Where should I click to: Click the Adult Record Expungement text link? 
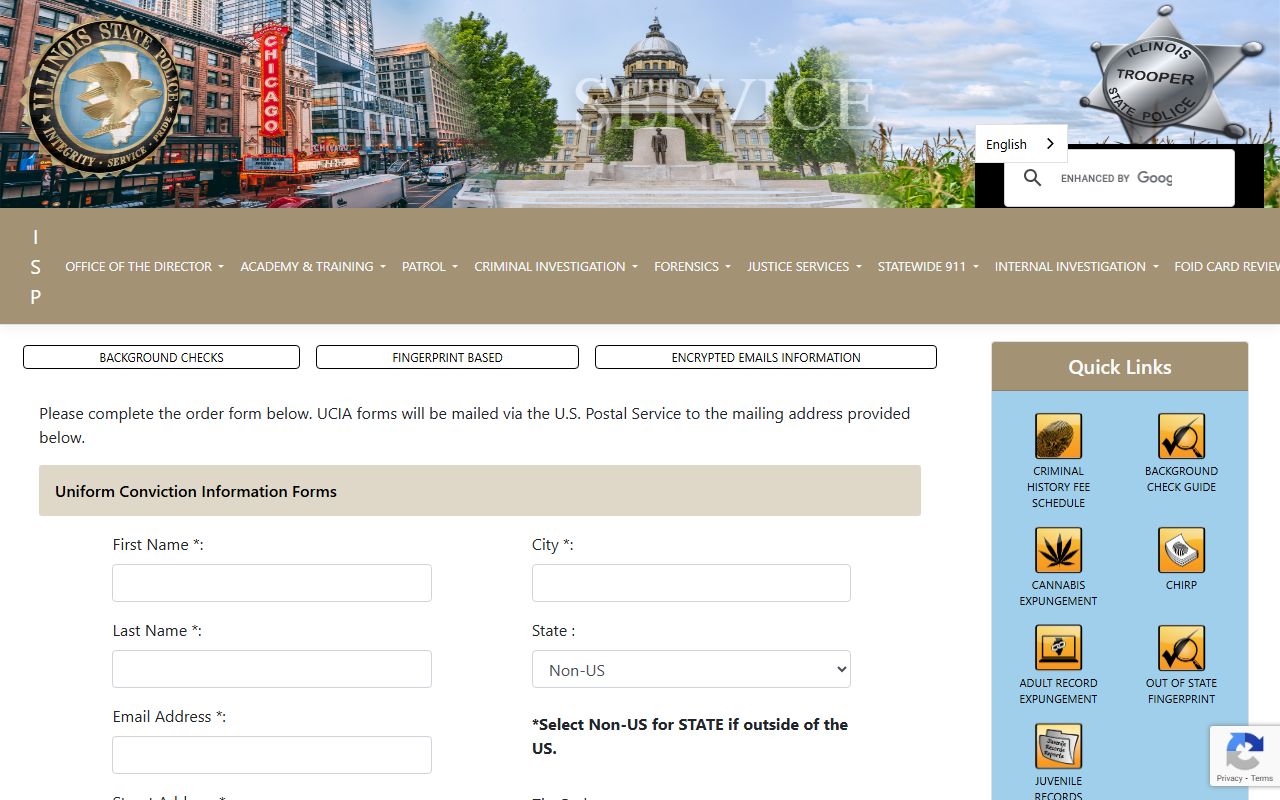tap(1058, 691)
